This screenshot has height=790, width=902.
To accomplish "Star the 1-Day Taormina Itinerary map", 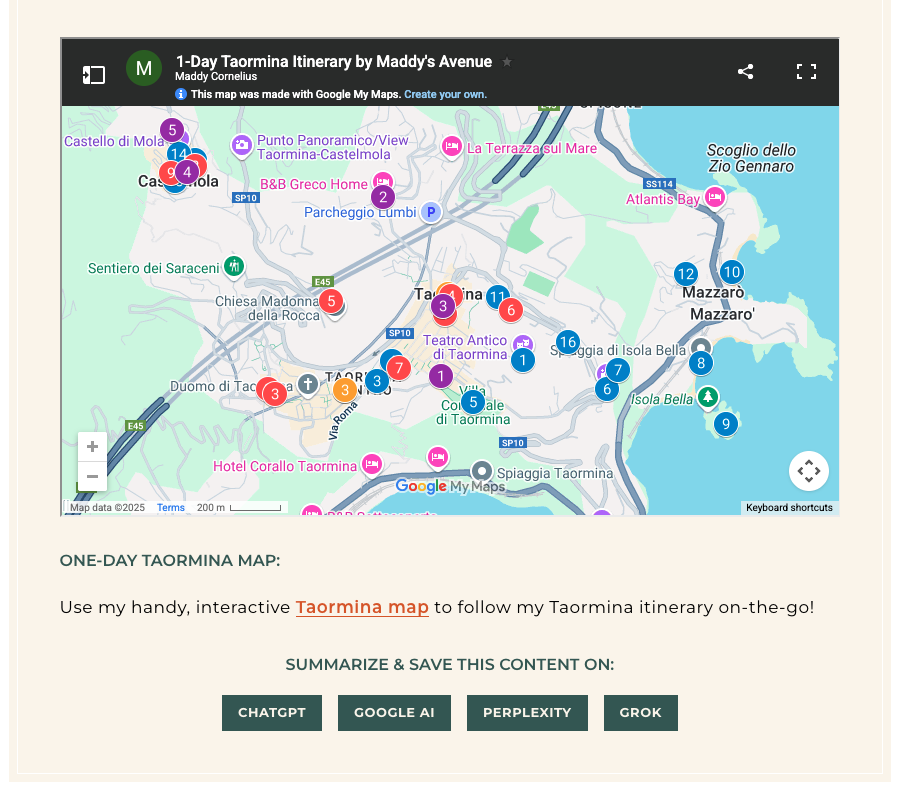I will coord(507,62).
